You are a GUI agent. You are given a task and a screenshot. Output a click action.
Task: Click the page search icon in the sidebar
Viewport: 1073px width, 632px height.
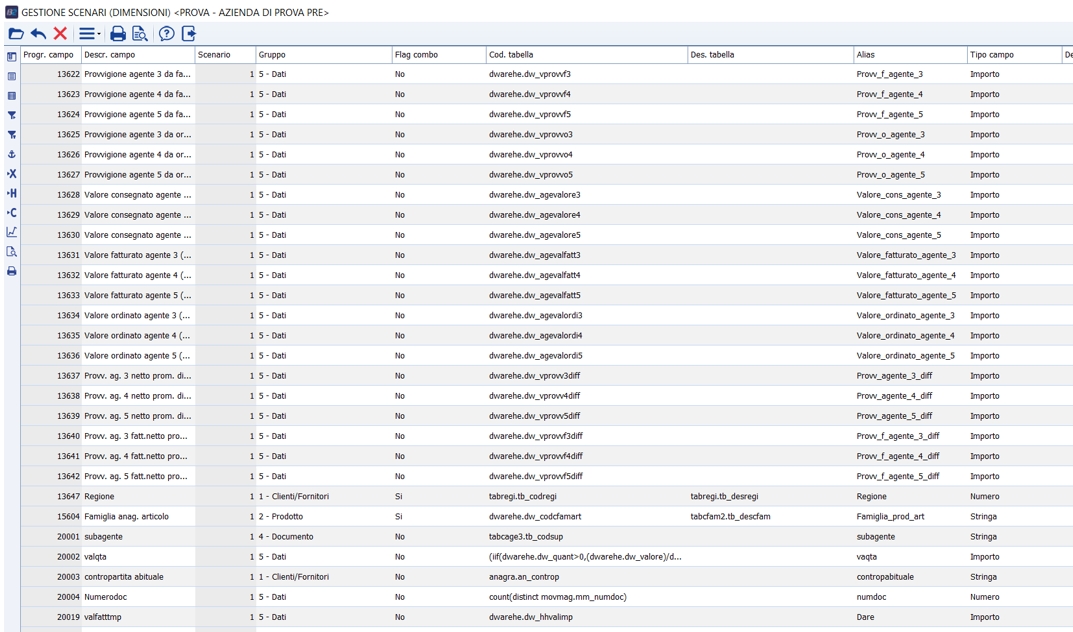pyautogui.click(x=12, y=252)
